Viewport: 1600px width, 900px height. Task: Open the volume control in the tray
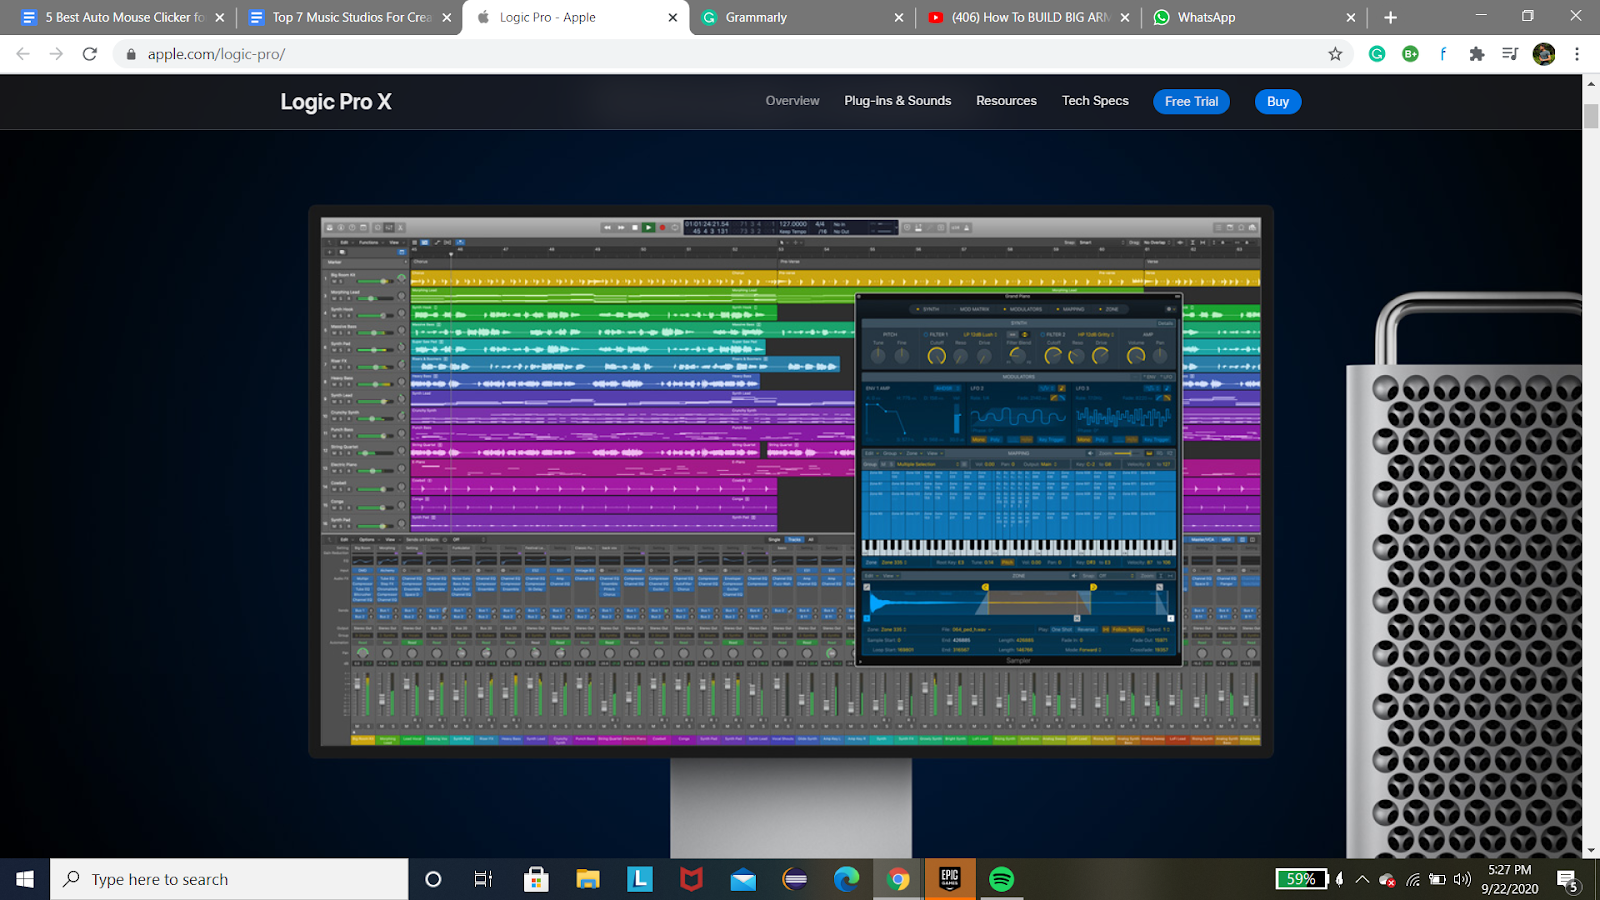(x=1462, y=879)
